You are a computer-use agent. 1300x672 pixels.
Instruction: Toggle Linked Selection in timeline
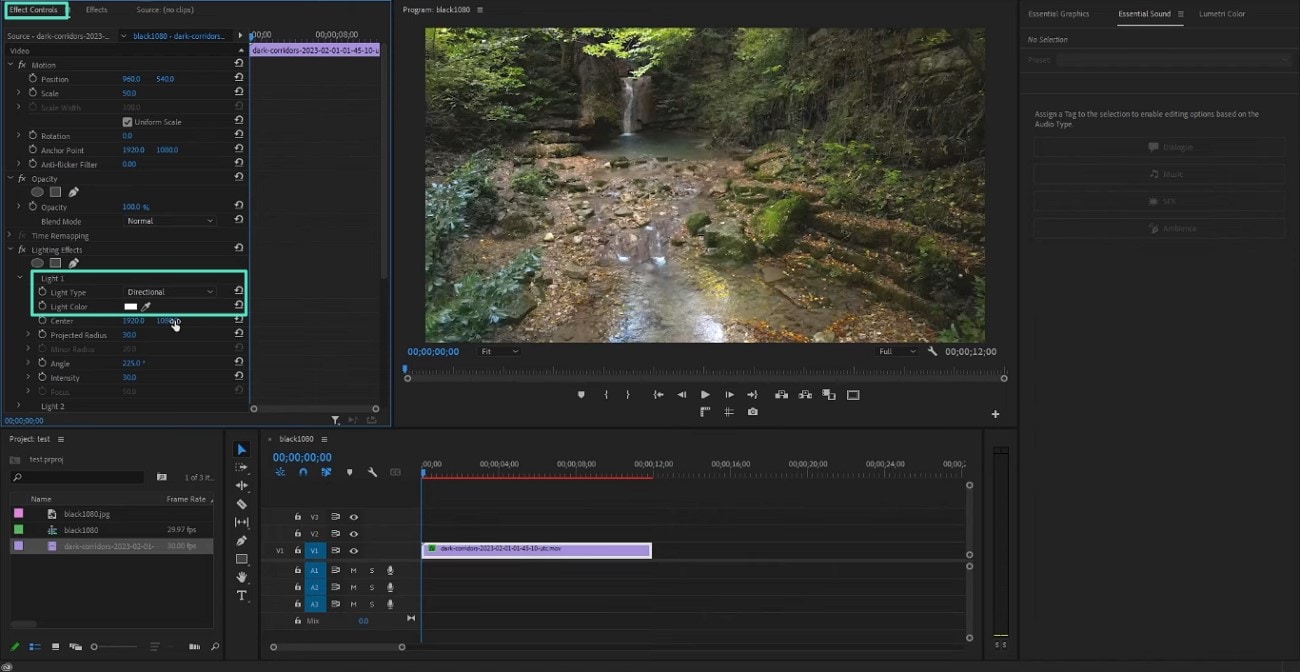point(326,472)
